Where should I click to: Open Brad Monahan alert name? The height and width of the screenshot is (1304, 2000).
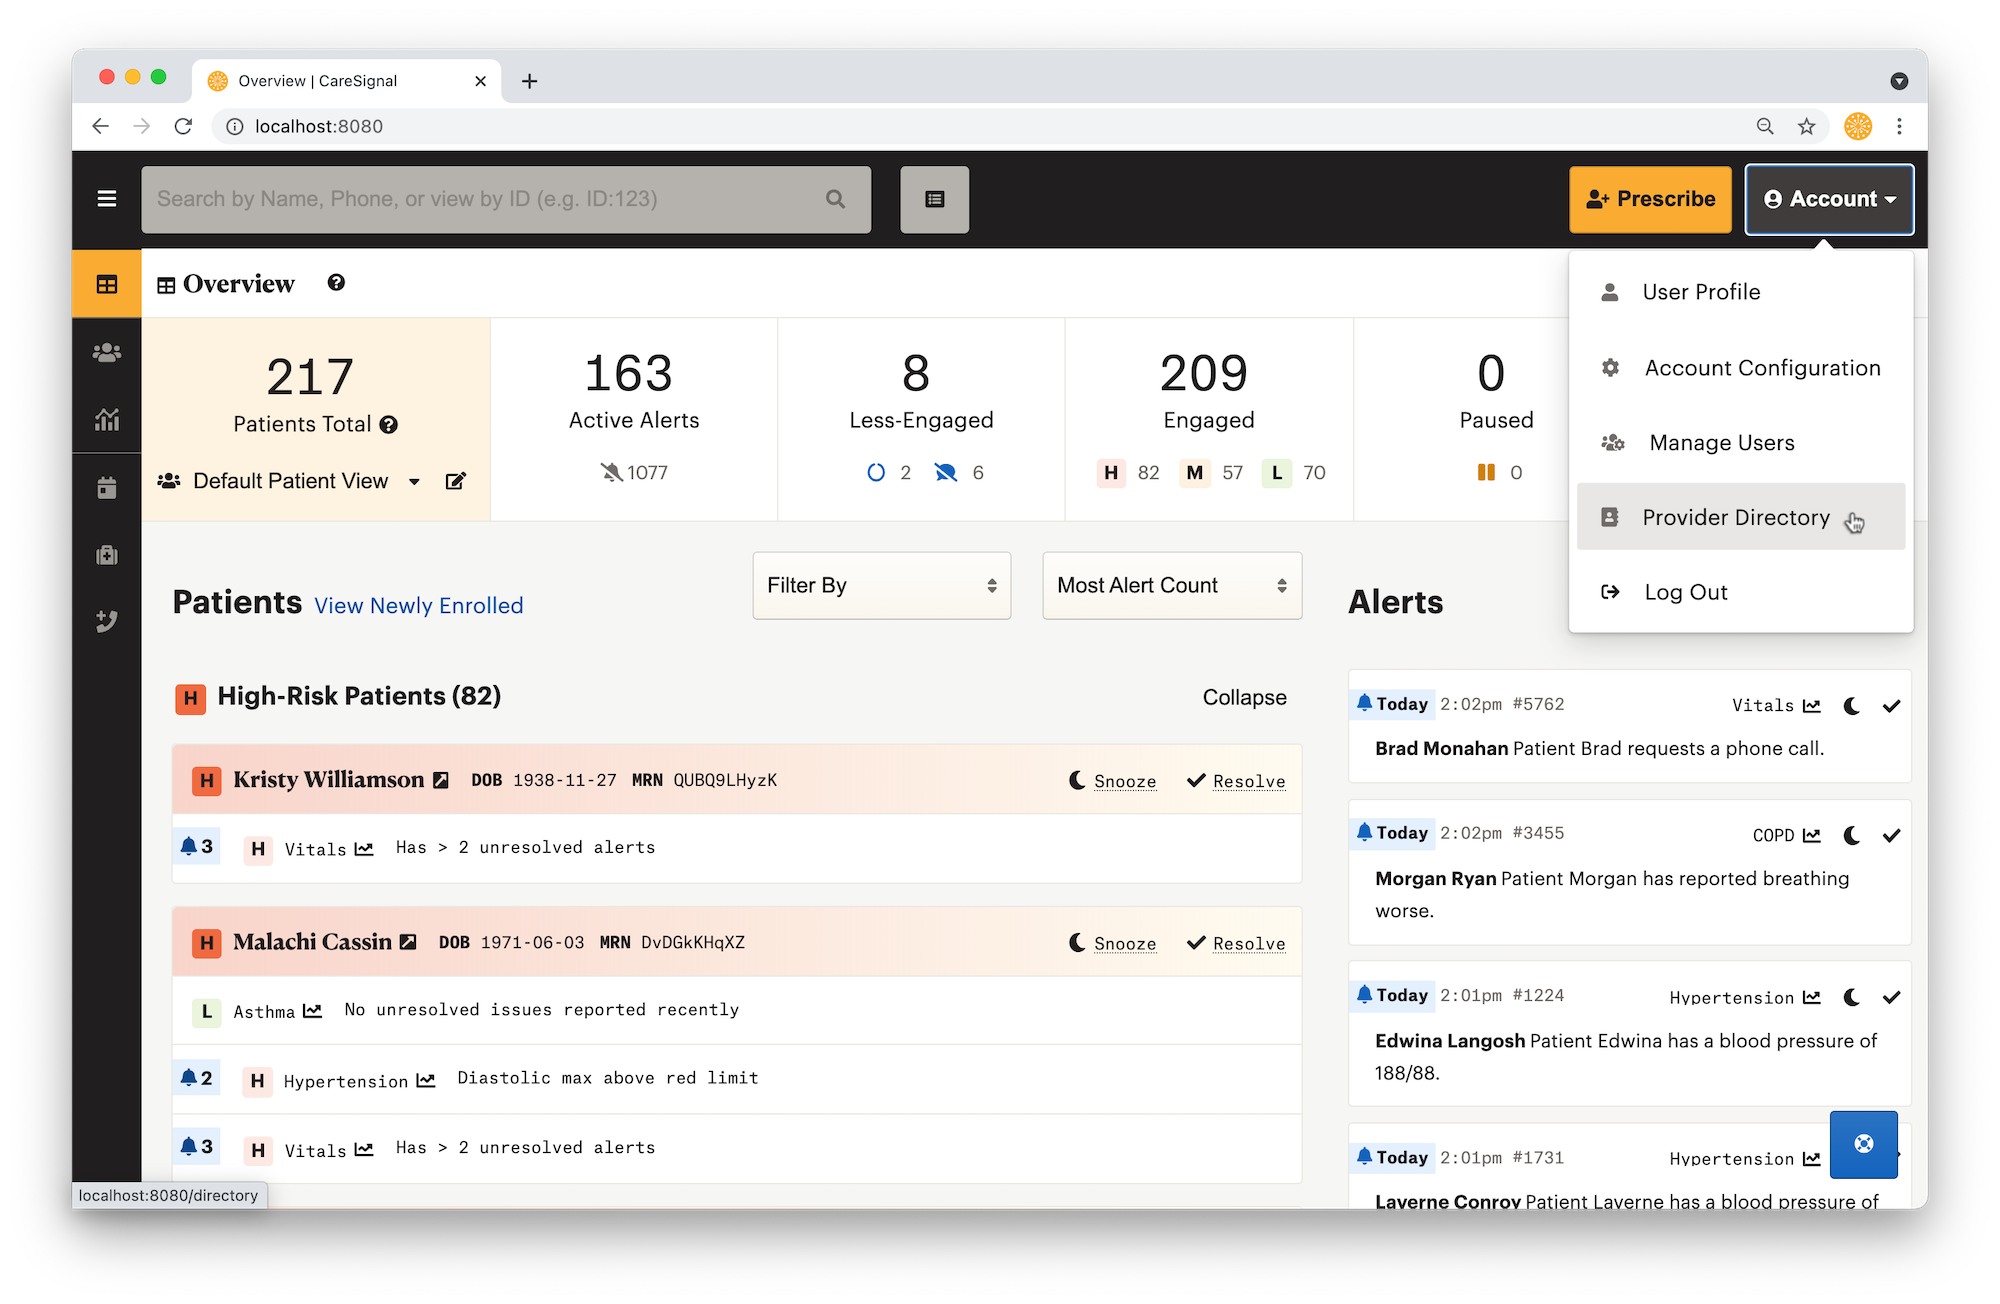(1441, 749)
